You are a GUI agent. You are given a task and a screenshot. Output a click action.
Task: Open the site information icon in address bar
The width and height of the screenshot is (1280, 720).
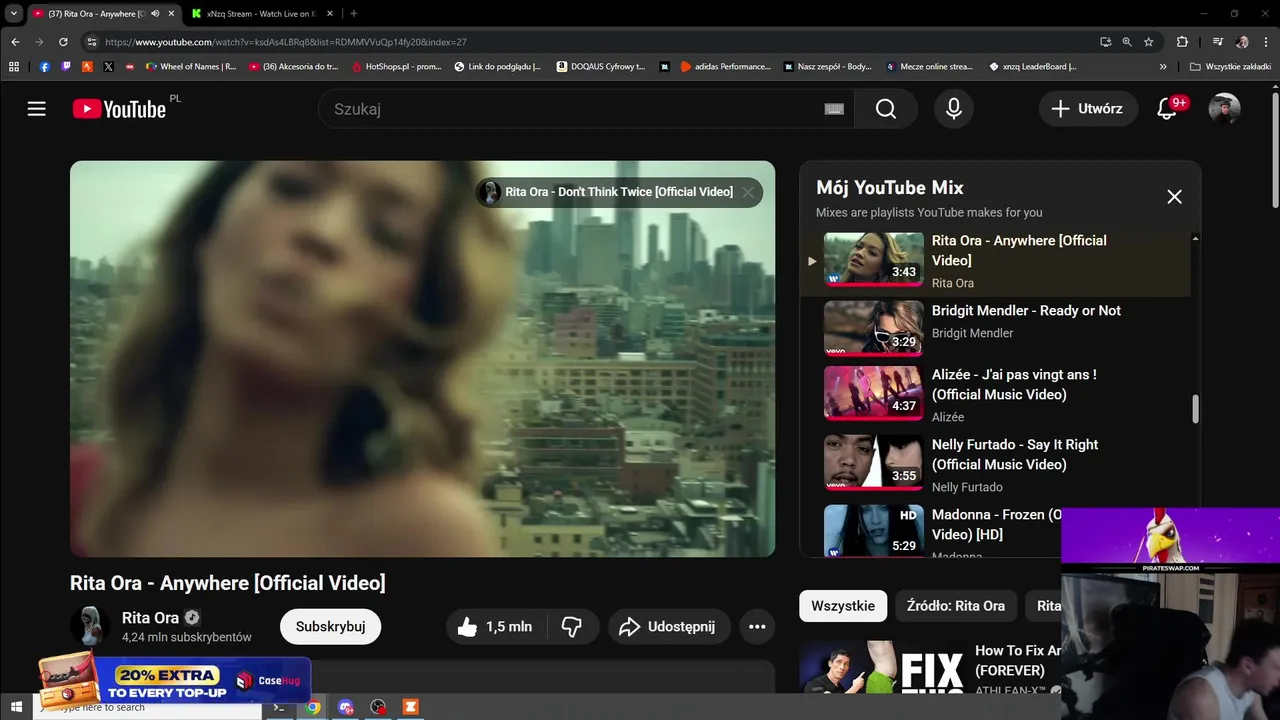(x=91, y=42)
